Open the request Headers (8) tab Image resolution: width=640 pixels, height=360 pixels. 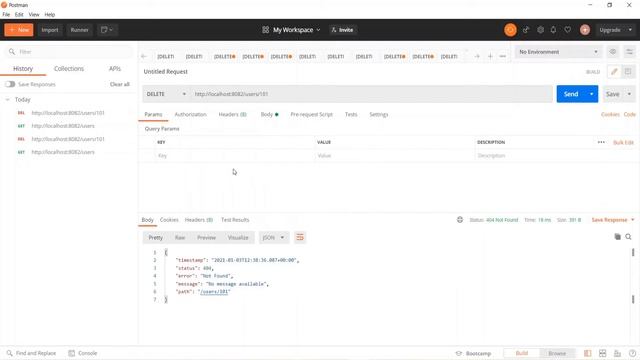pos(232,114)
